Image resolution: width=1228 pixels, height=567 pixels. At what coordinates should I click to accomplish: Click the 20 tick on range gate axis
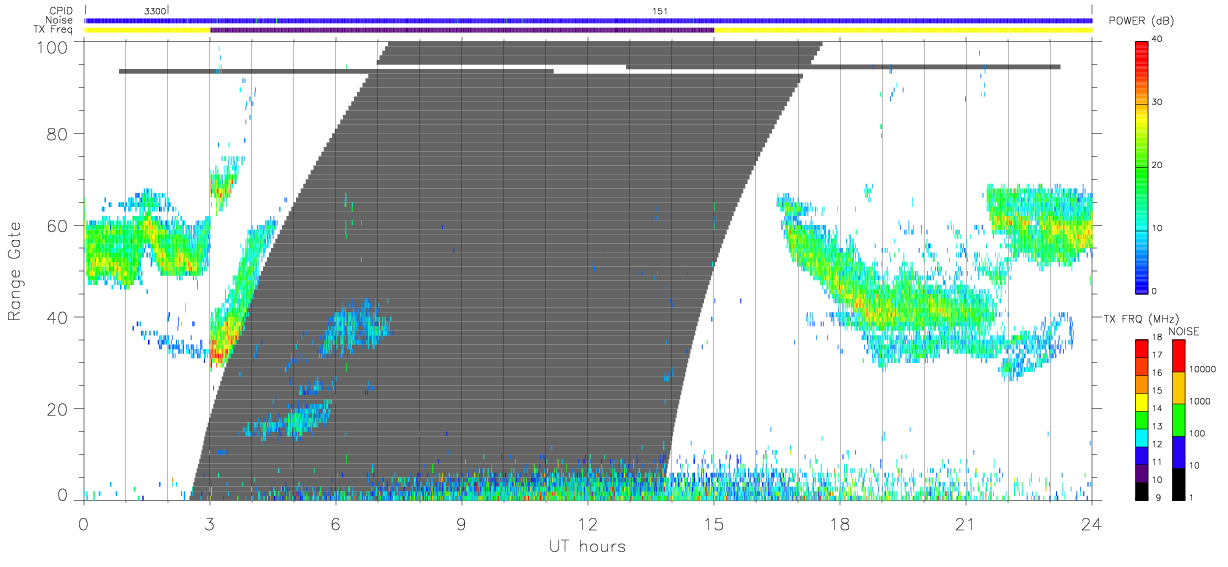click(x=59, y=410)
